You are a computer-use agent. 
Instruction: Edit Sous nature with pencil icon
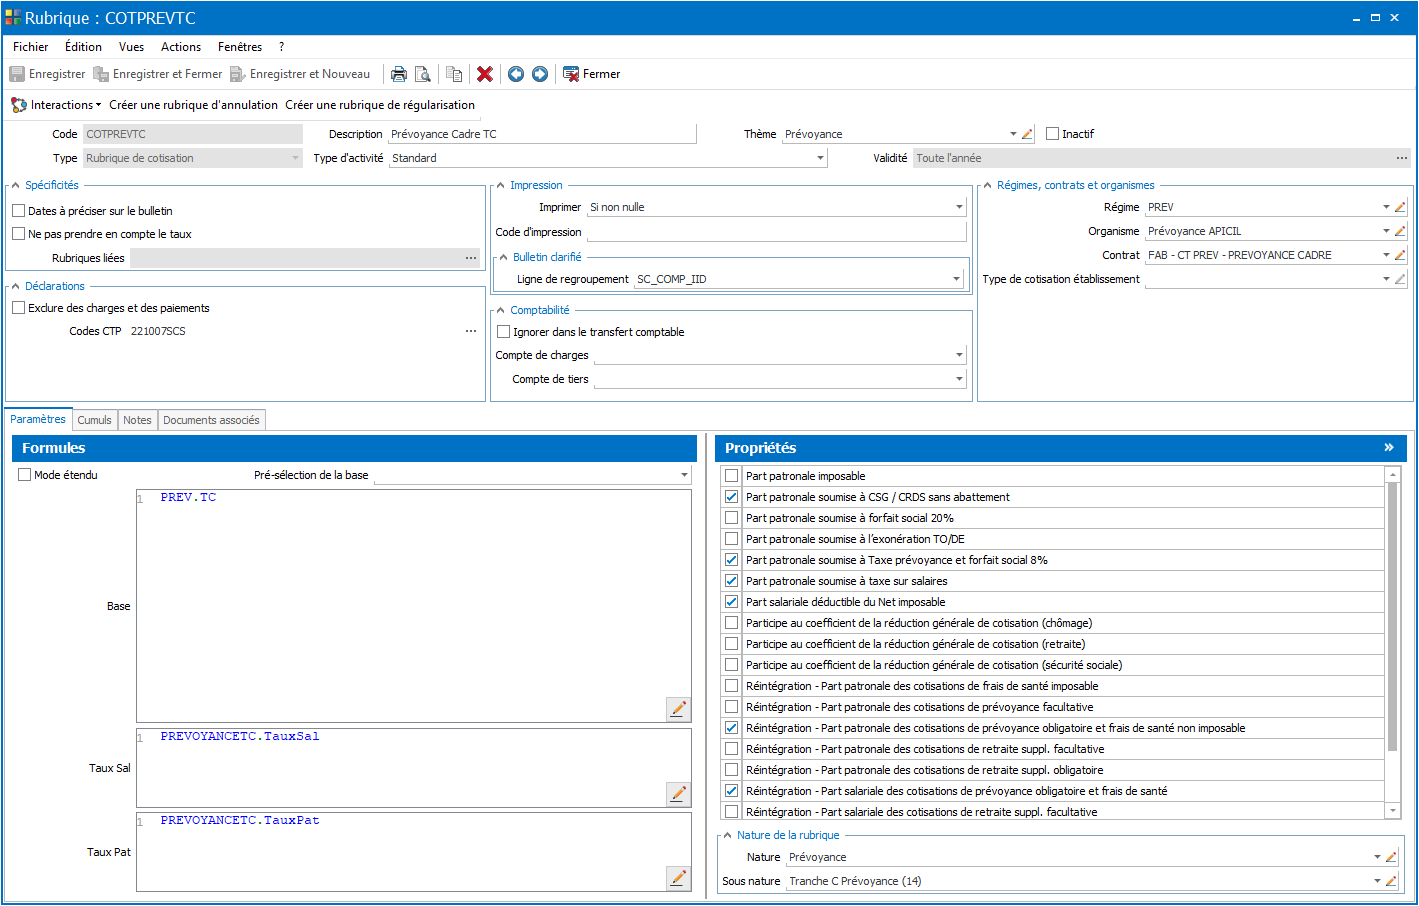point(1391,881)
